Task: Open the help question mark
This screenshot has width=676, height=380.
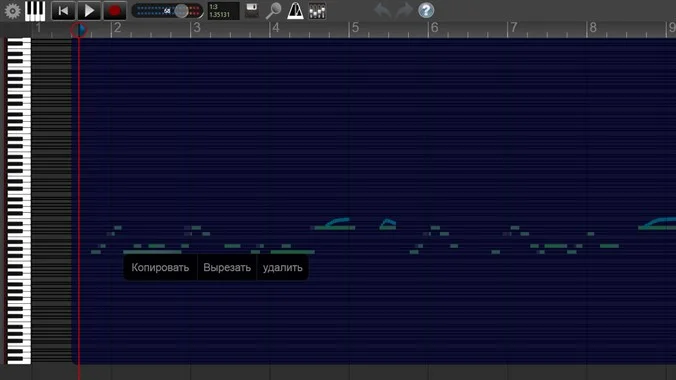Action: [x=426, y=10]
